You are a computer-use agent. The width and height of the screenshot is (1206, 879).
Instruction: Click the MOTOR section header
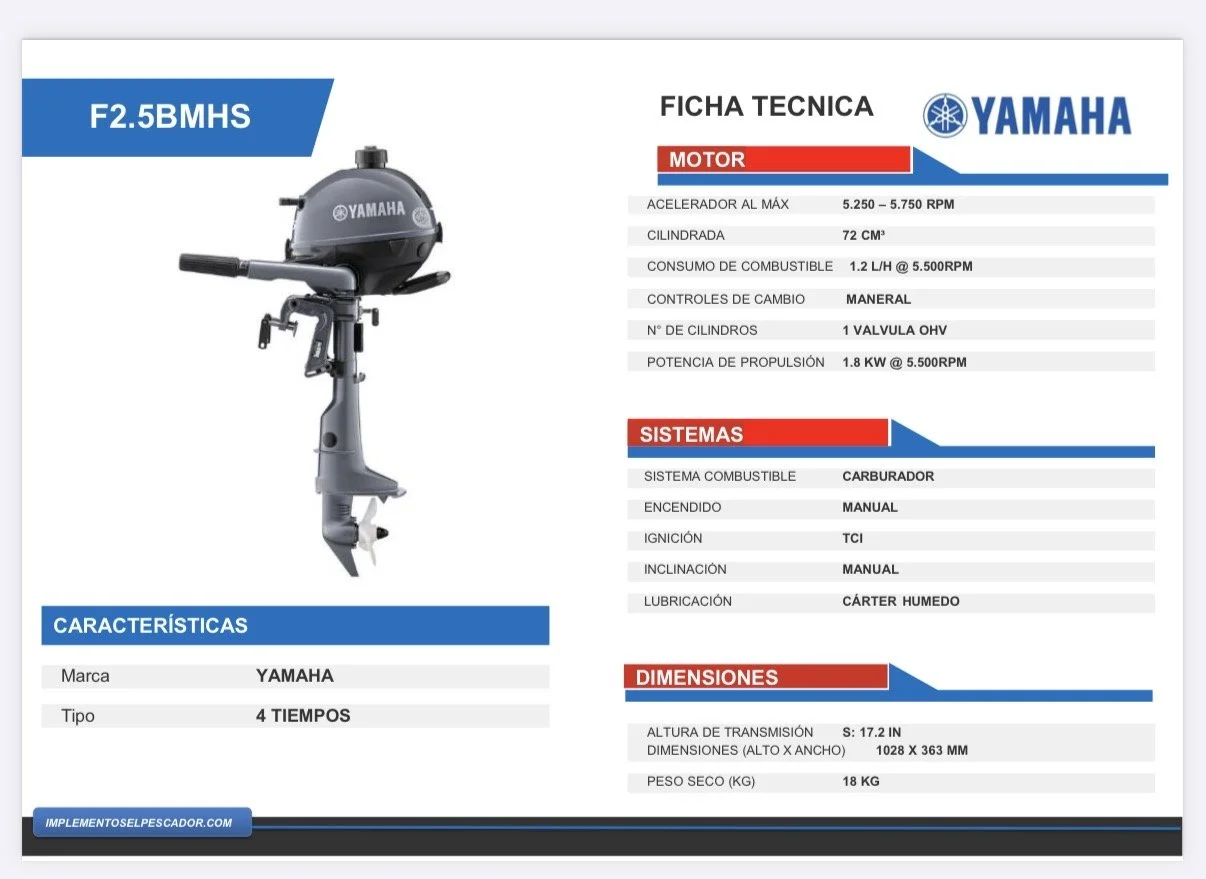(784, 159)
